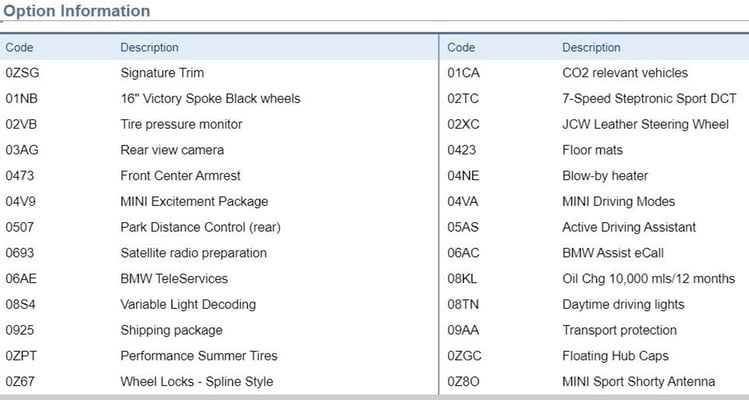The width and height of the screenshot is (749, 400).
Task: Select JCW Leather Steering Wheel description
Action: point(645,124)
